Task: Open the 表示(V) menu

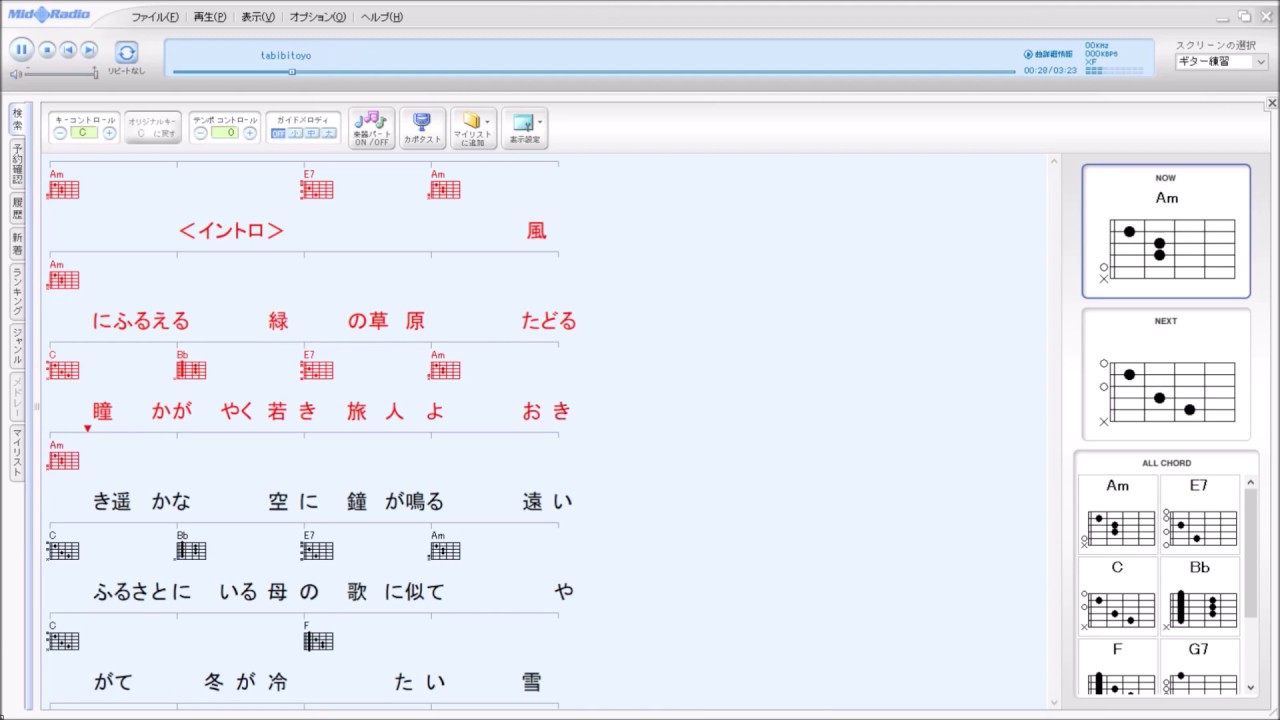Action: 258,17
